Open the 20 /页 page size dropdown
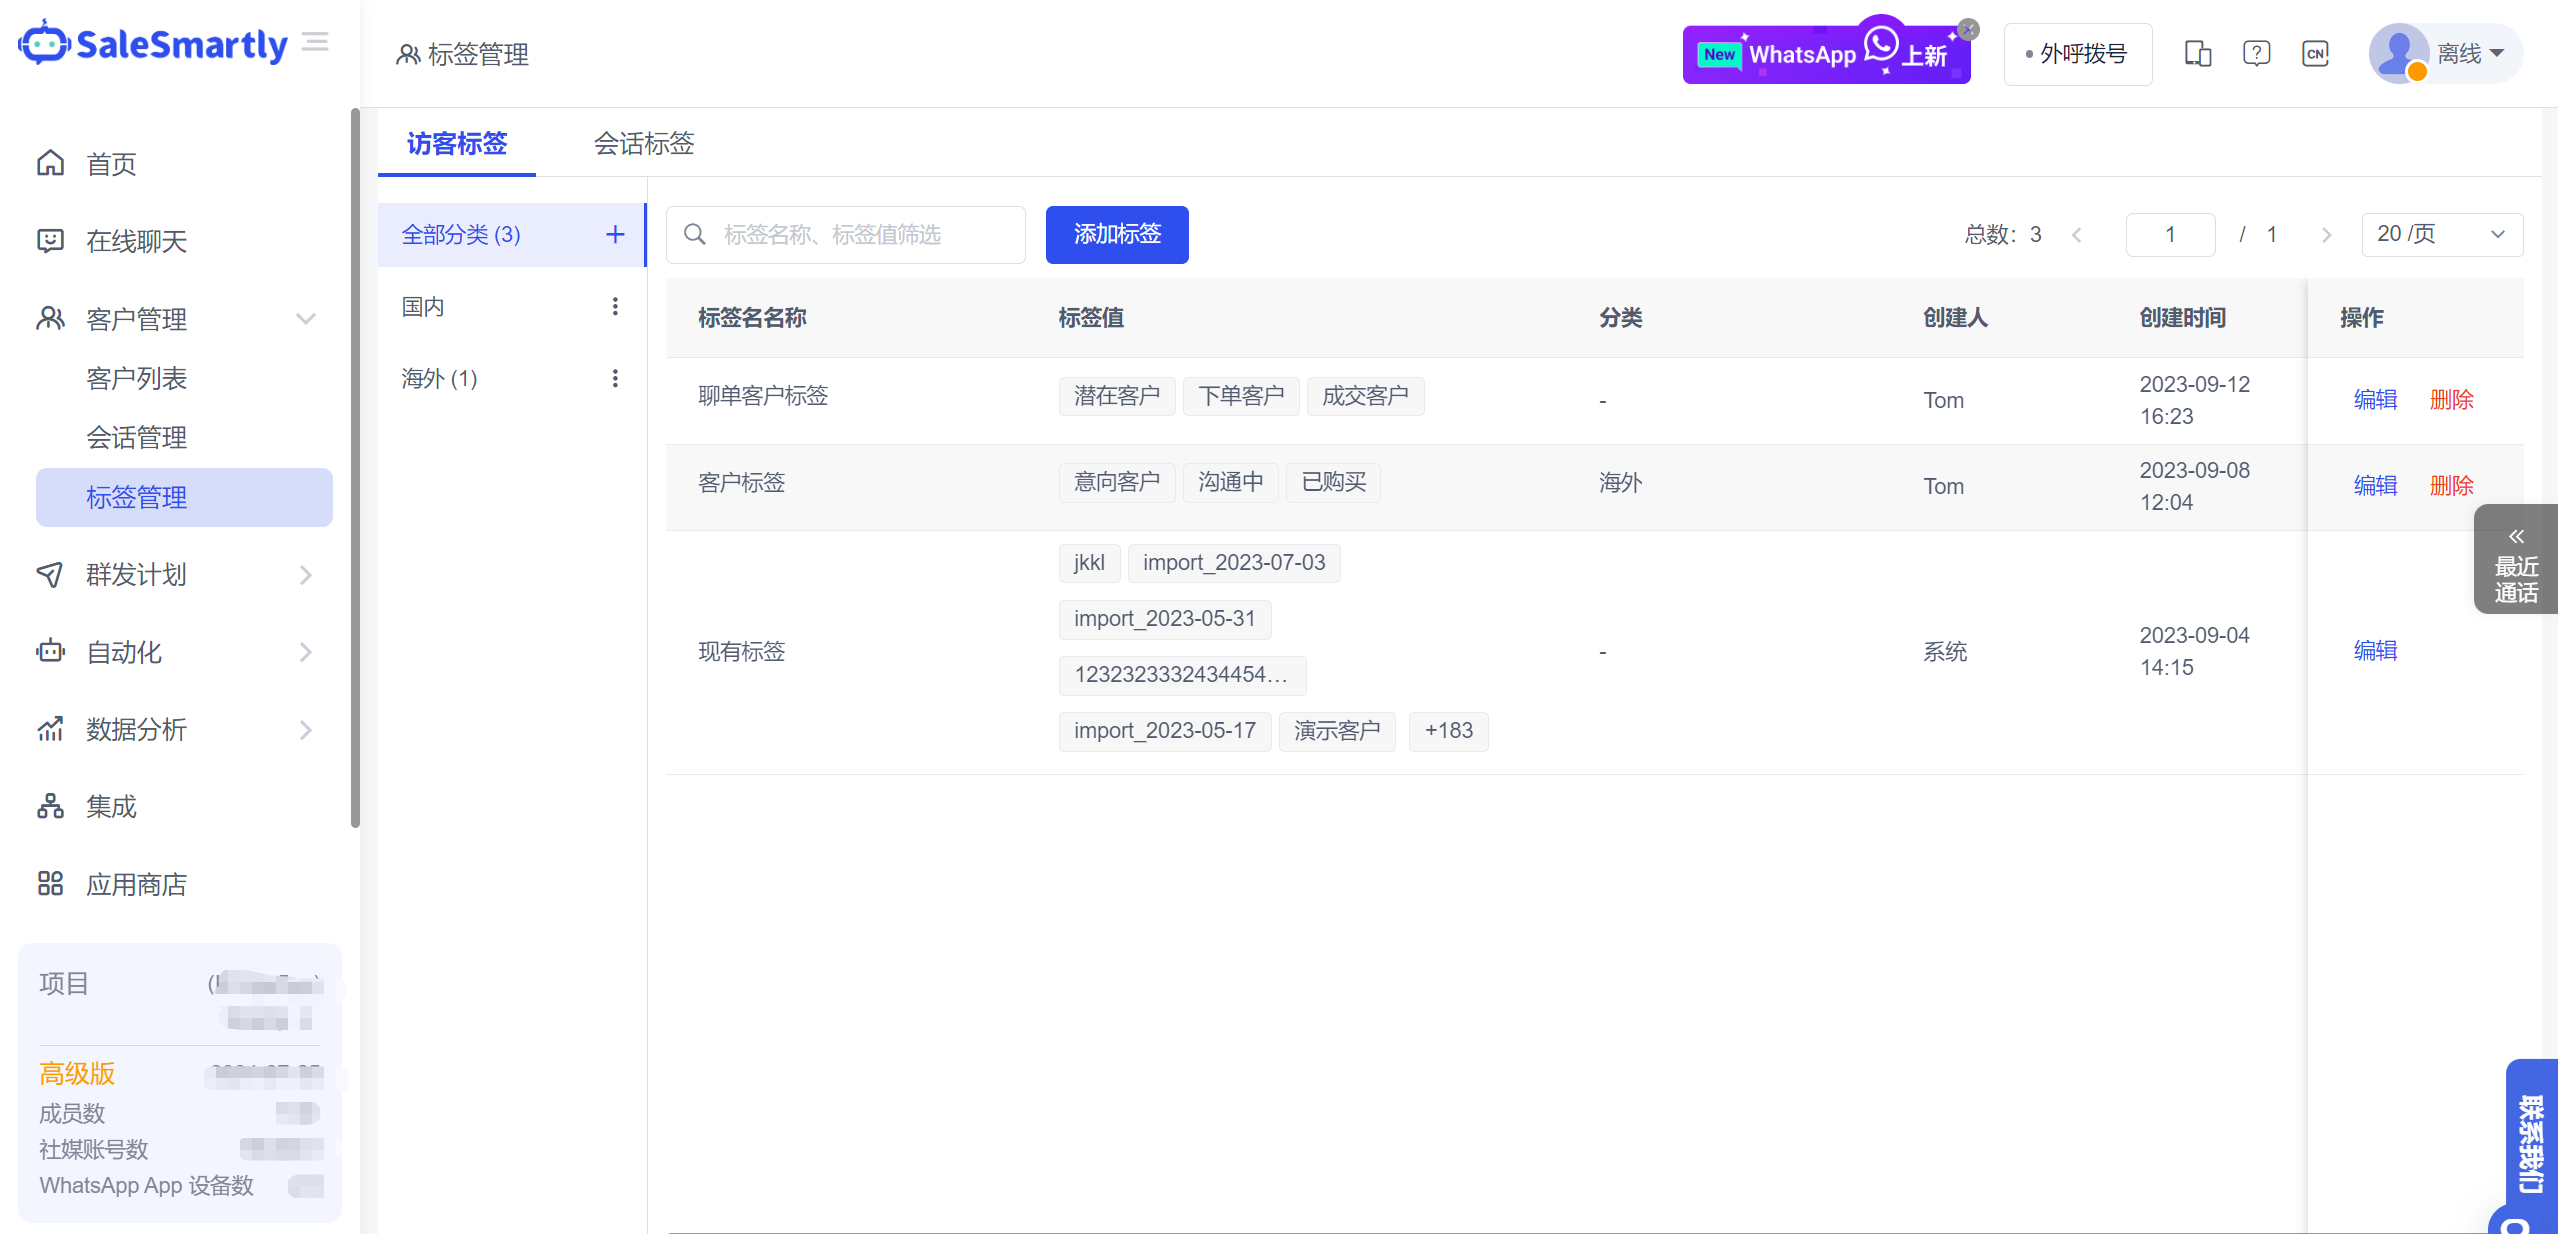This screenshot has height=1234, width=2558. click(x=2441, y=234)
